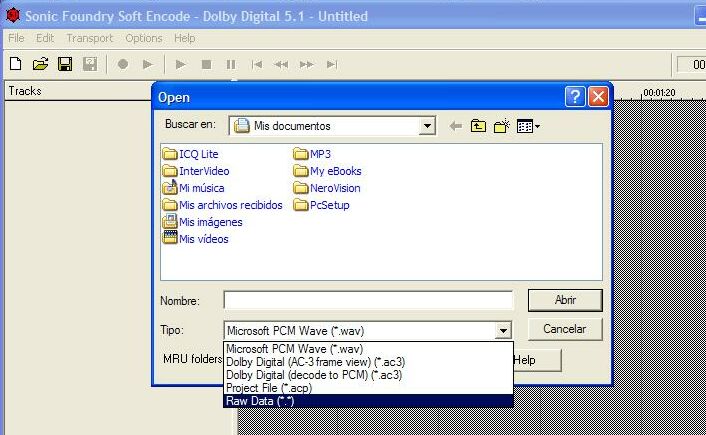
Task: Select Raw Data (*.*) option
Action: [x=368, y=401]
